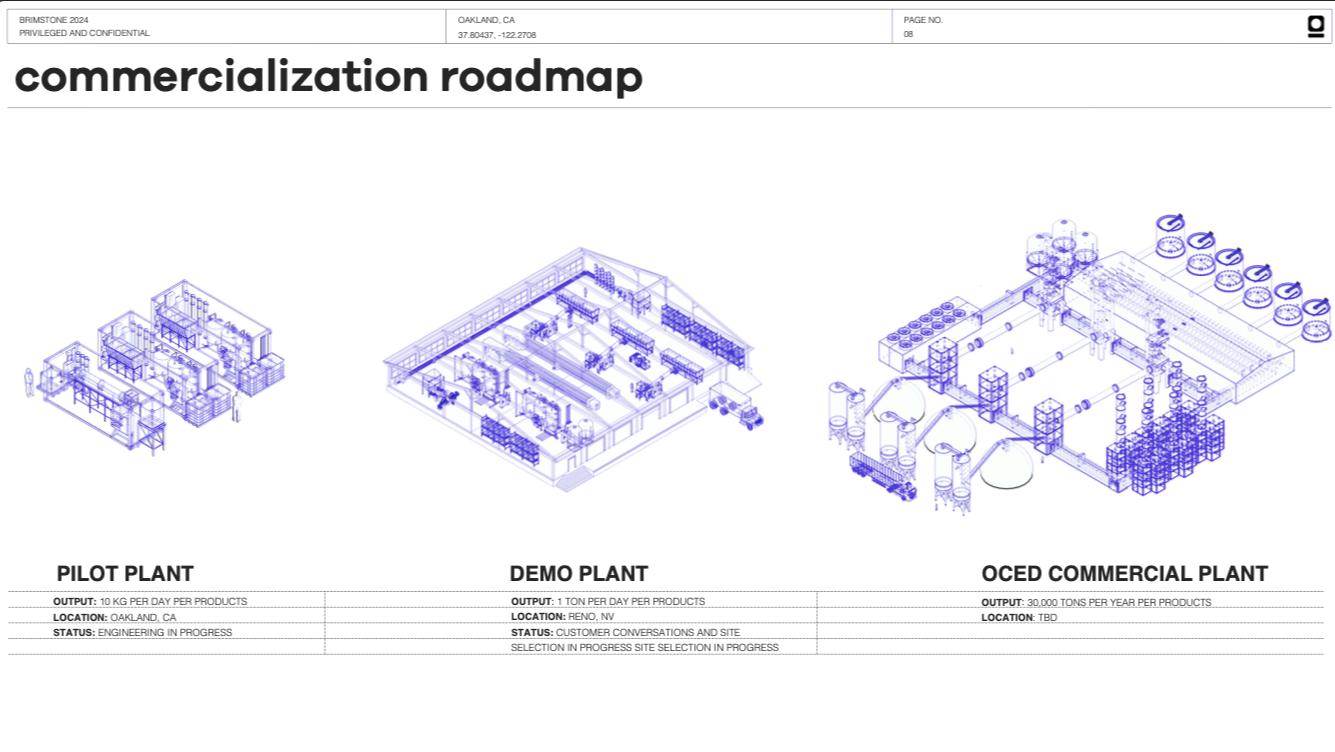Click the DEMO PLANT heading
1335x752 pixels.
click(578, 573)
